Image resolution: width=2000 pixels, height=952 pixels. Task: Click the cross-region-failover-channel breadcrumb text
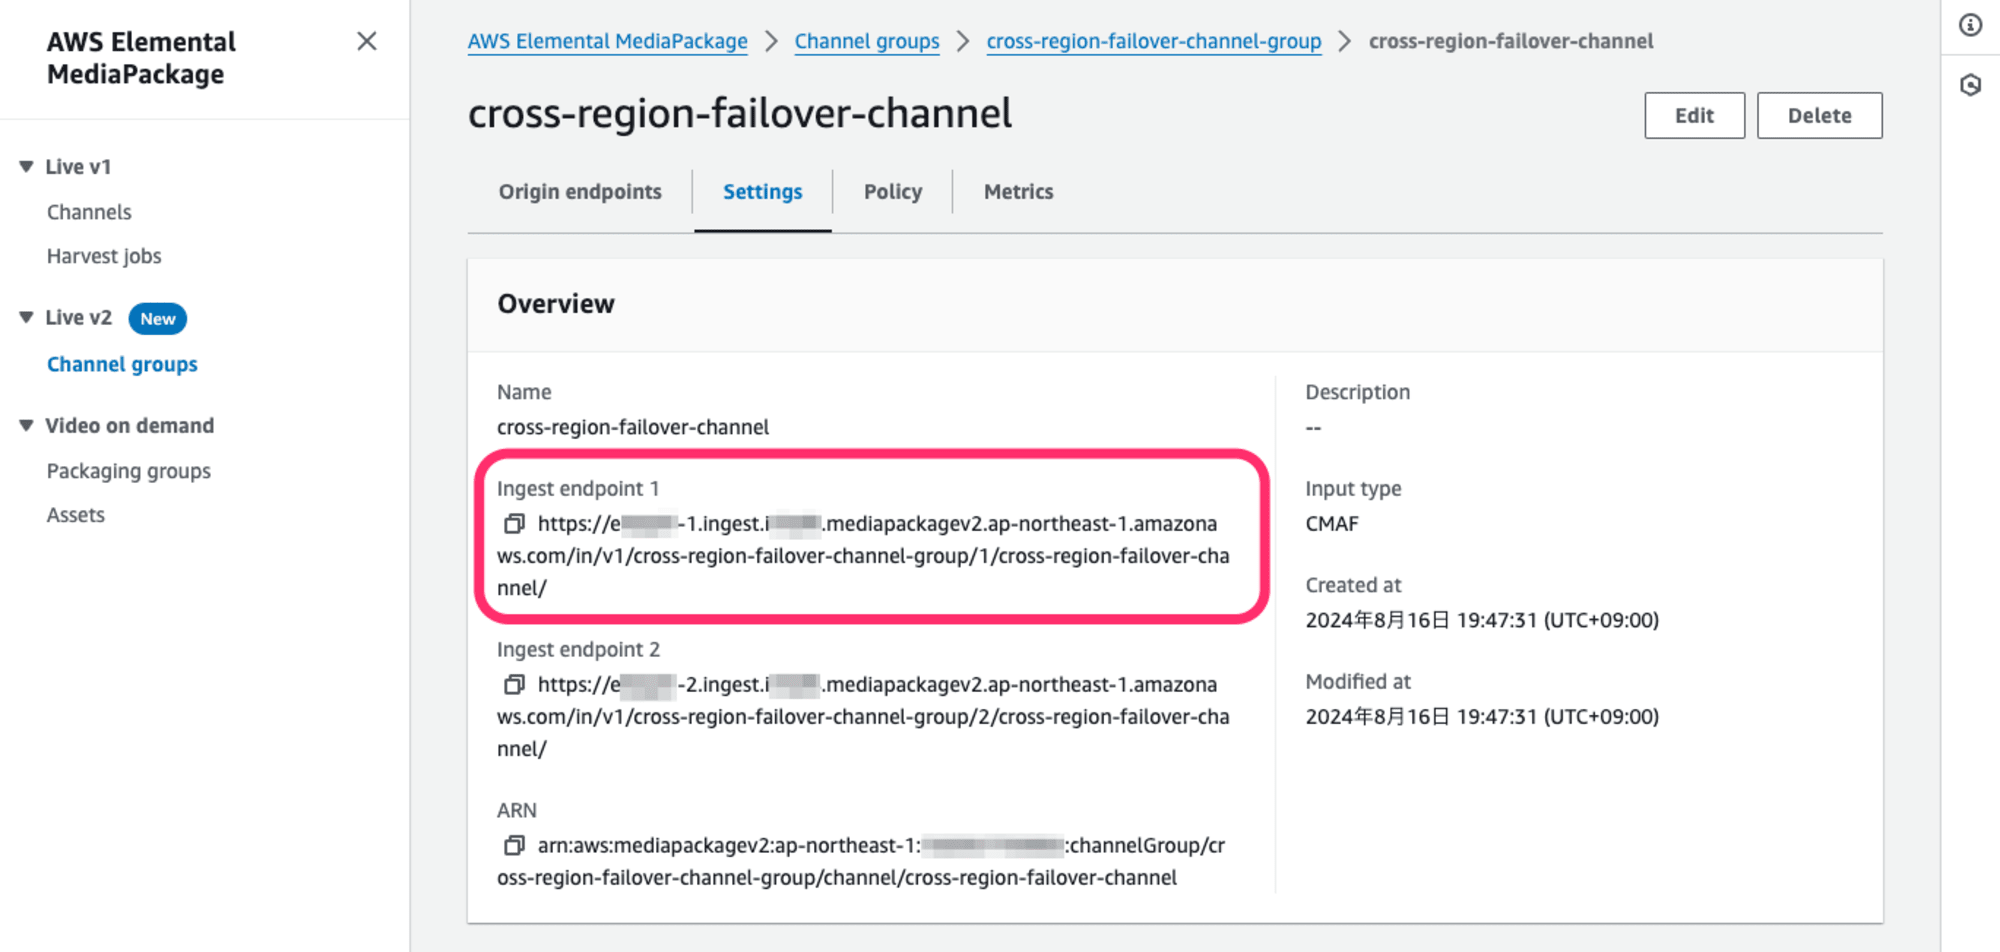1511,41
